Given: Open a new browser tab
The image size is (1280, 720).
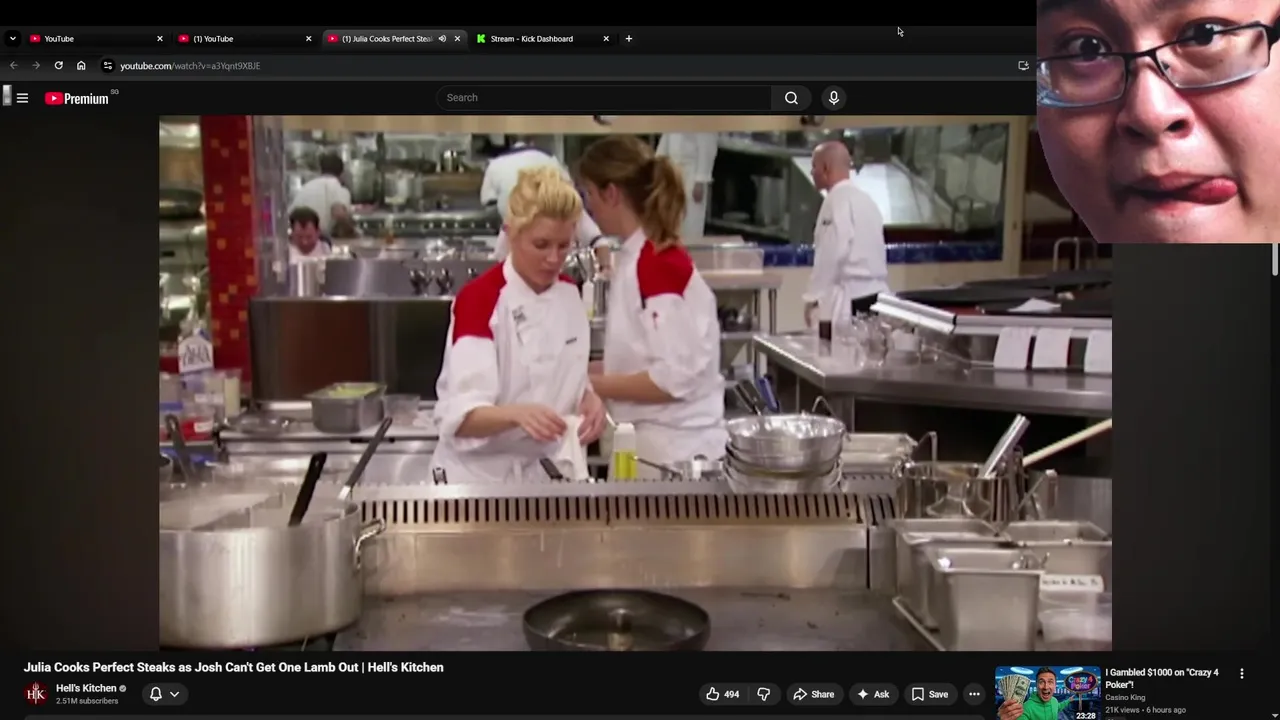Looking at the screenshot, I should 628,38.
